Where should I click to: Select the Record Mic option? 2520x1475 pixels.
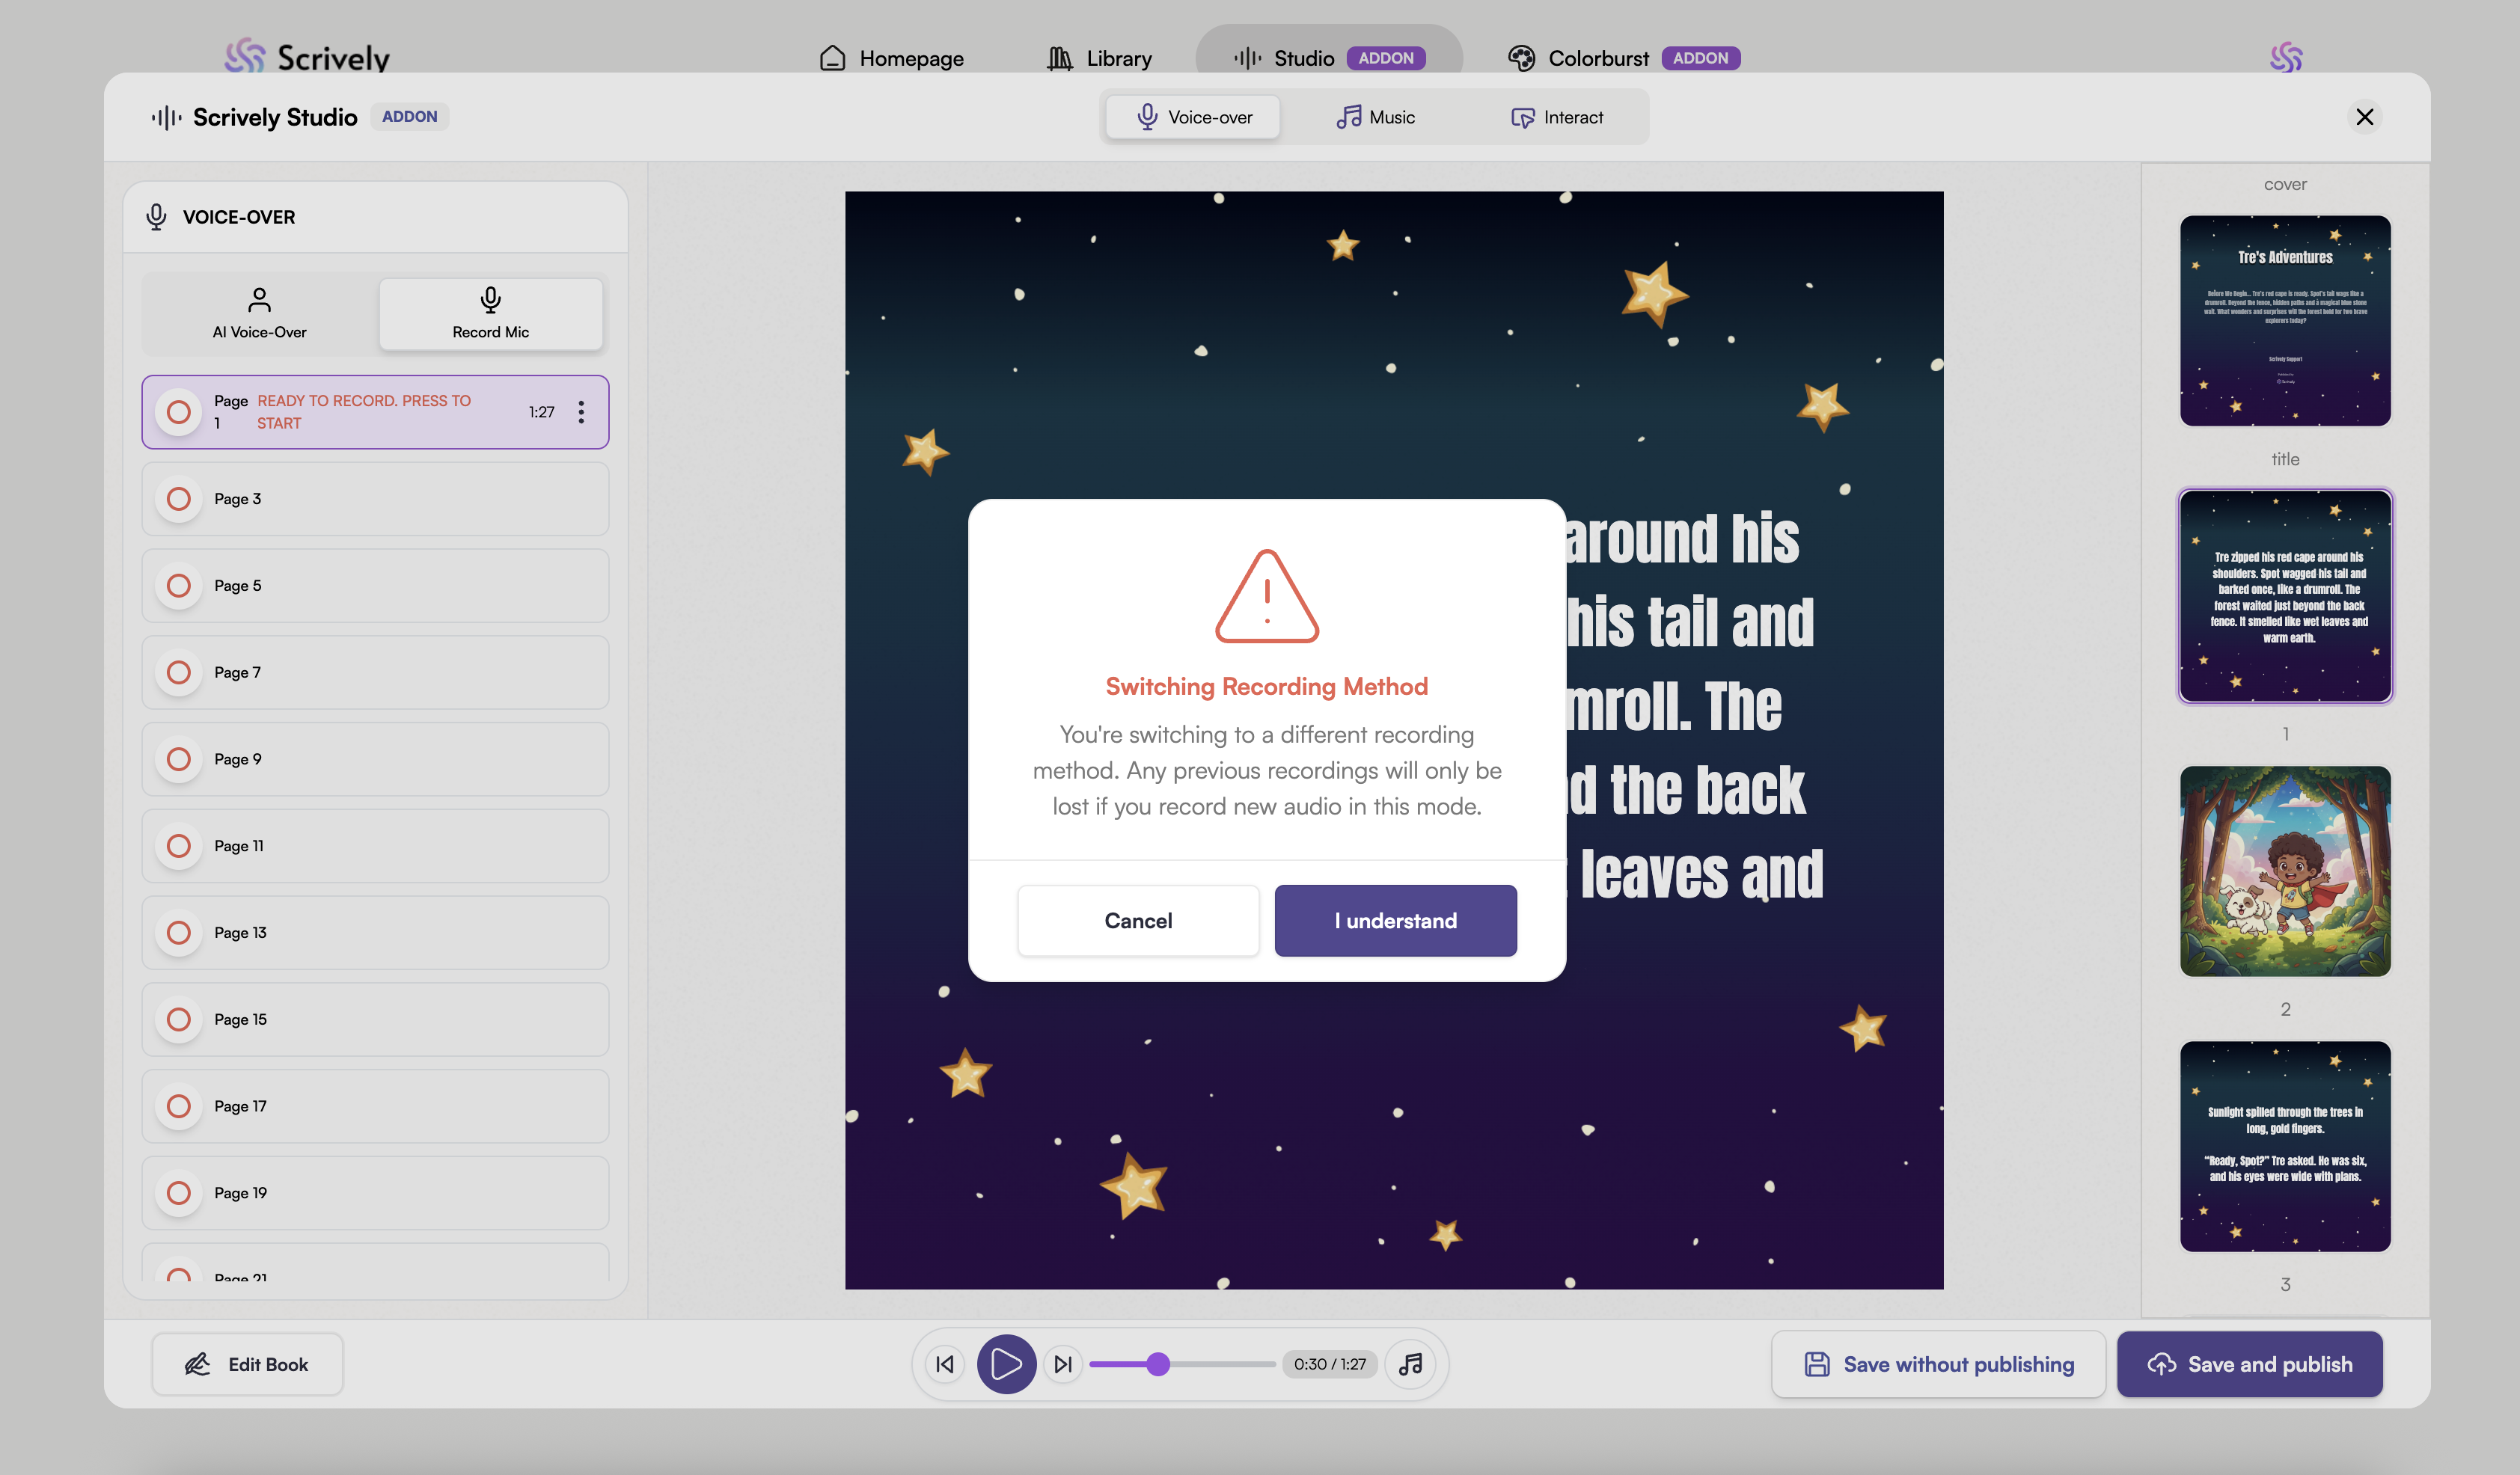coord(490,314)
